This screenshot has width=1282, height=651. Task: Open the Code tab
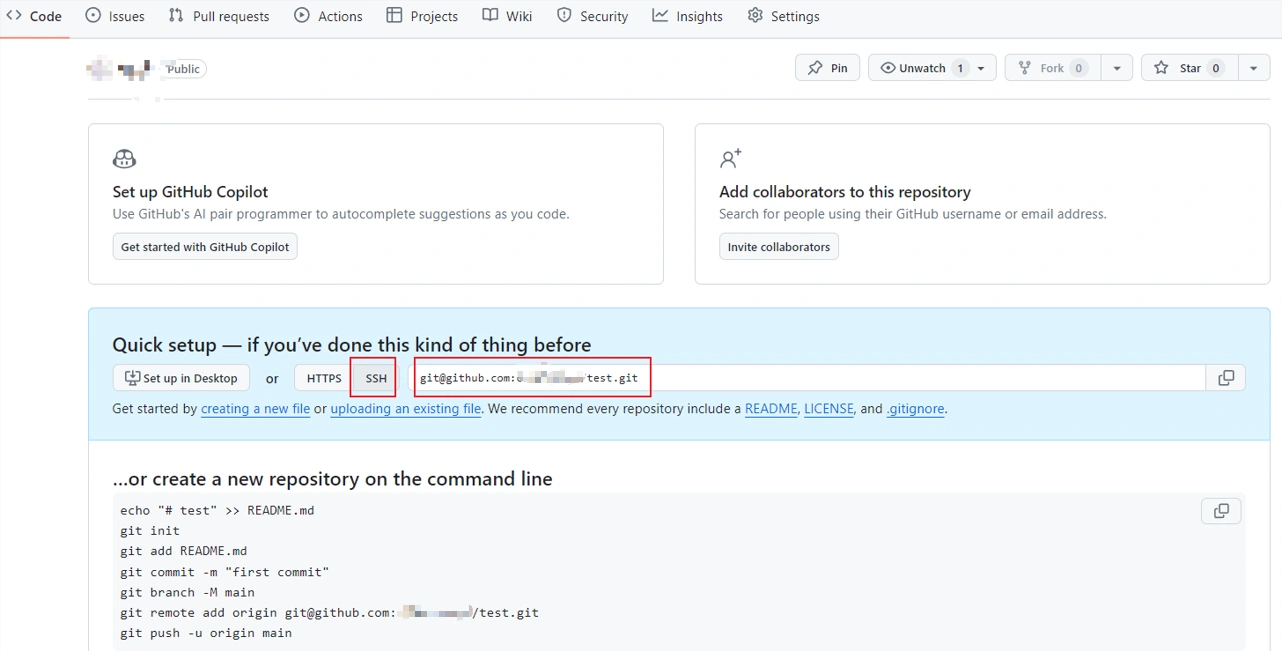34,16
